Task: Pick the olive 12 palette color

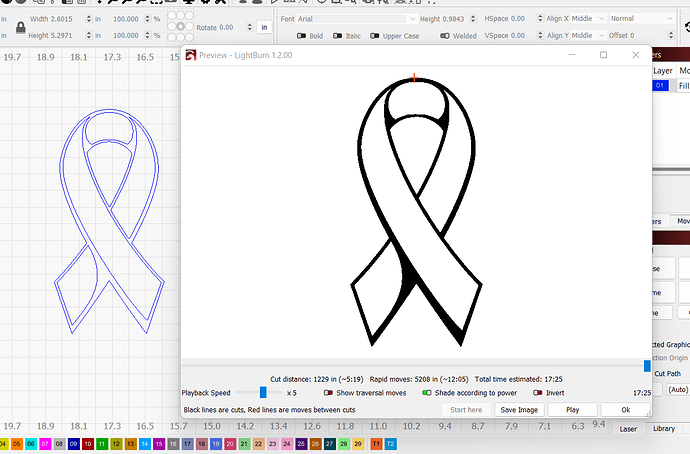Action: click(x=116, y=444)
